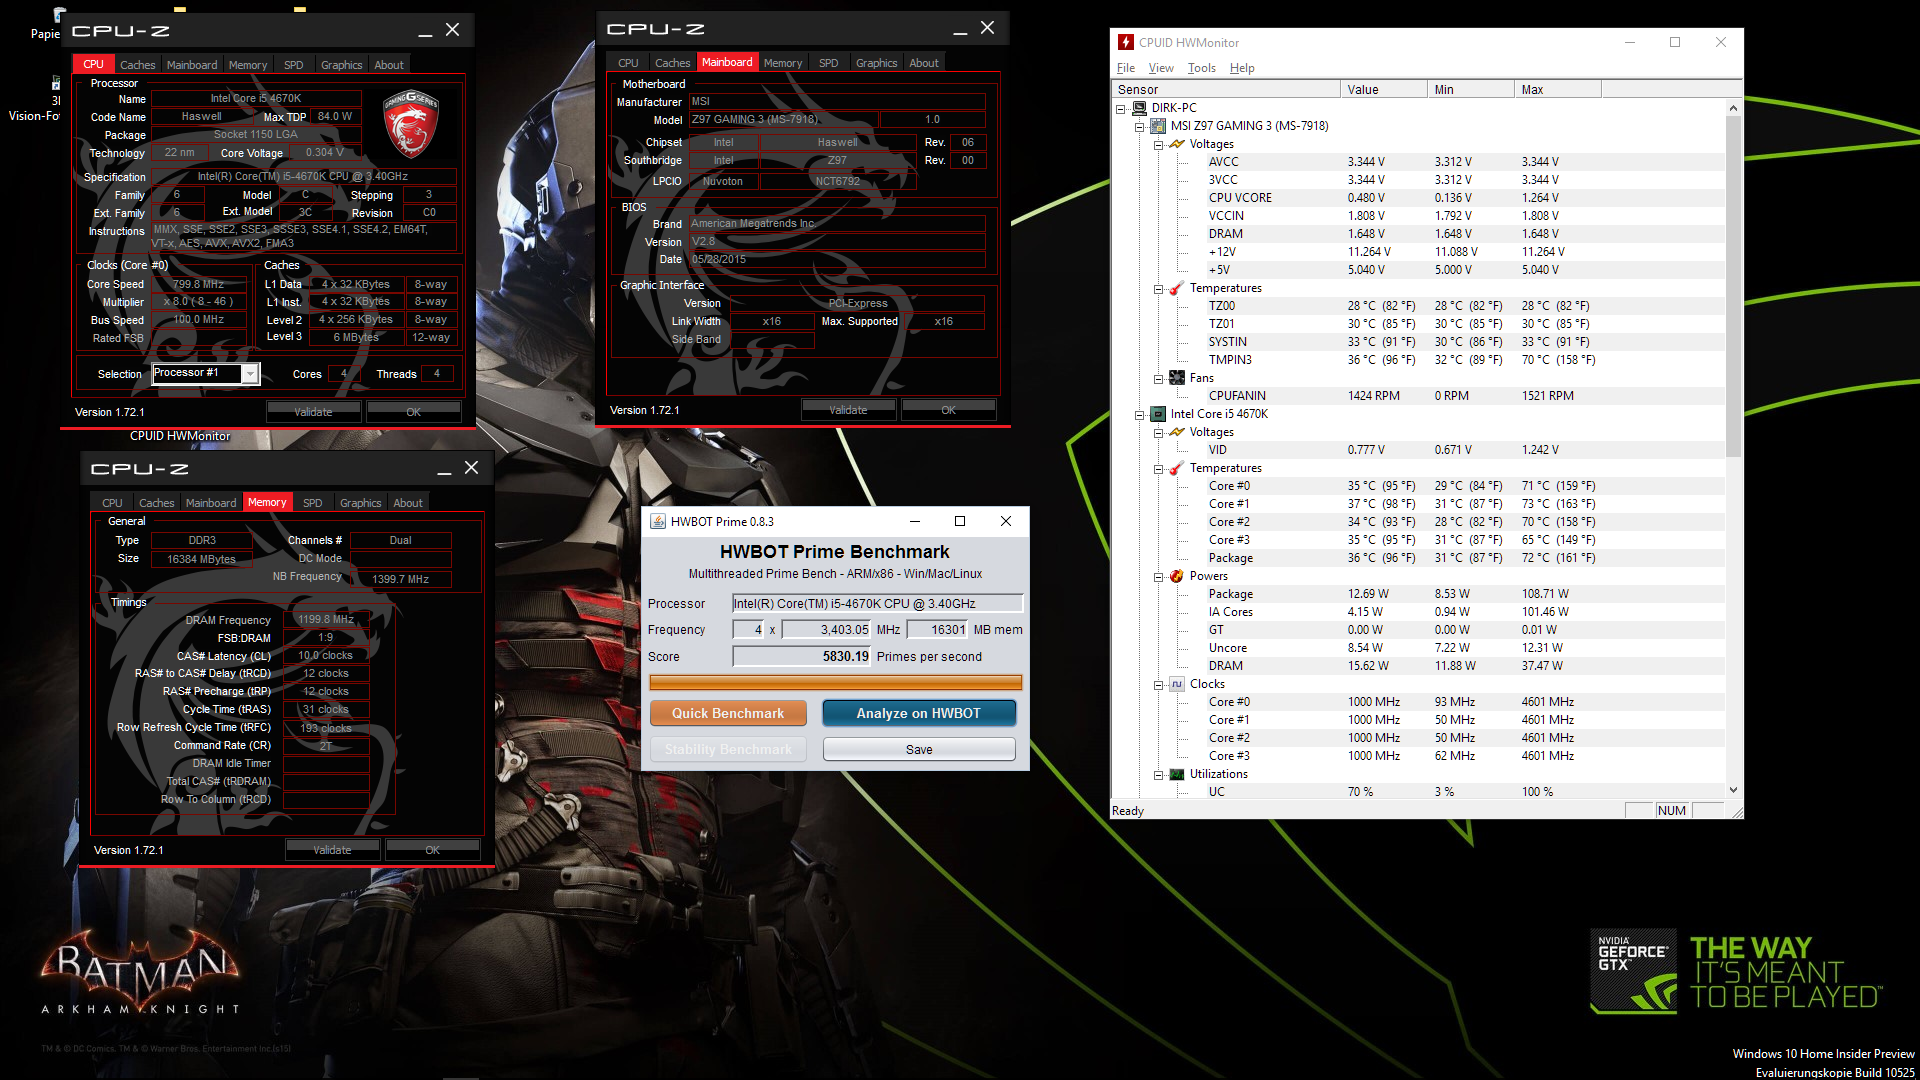Open the Processor #1 selection dropdown
Screen dimensions: 1920x1080
(x=251, y=374)
